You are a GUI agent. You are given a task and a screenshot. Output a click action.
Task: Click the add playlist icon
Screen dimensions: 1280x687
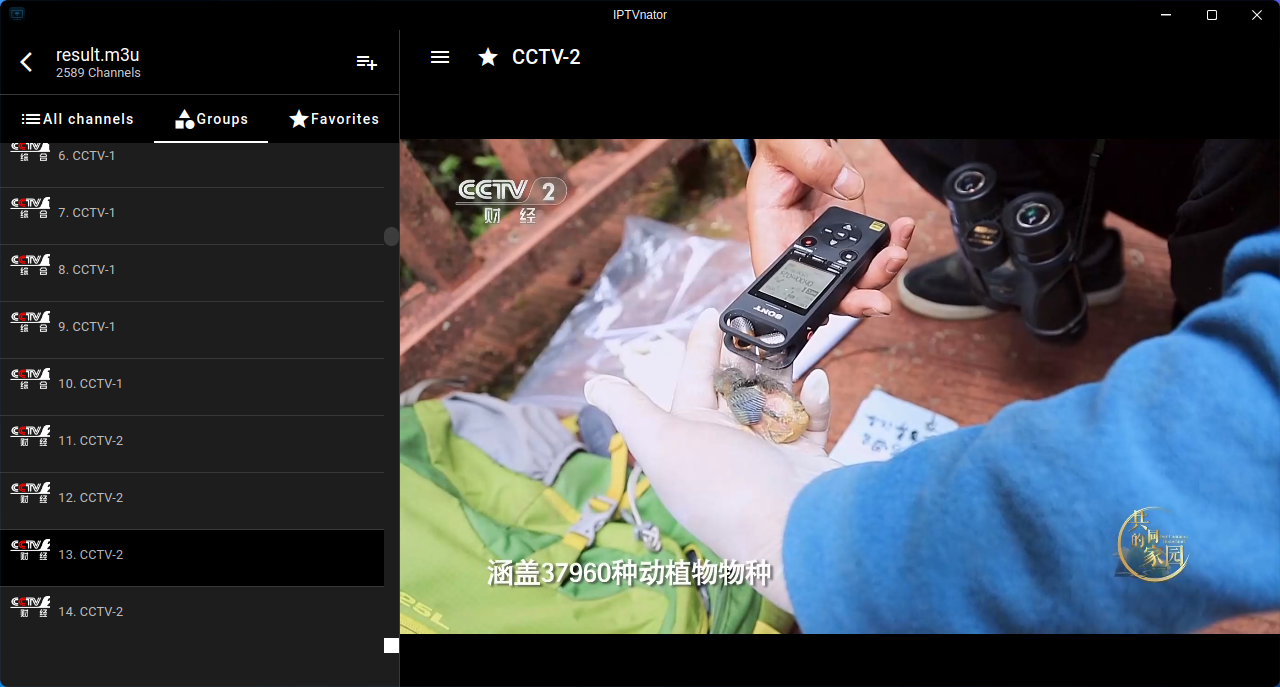[367, 62]
